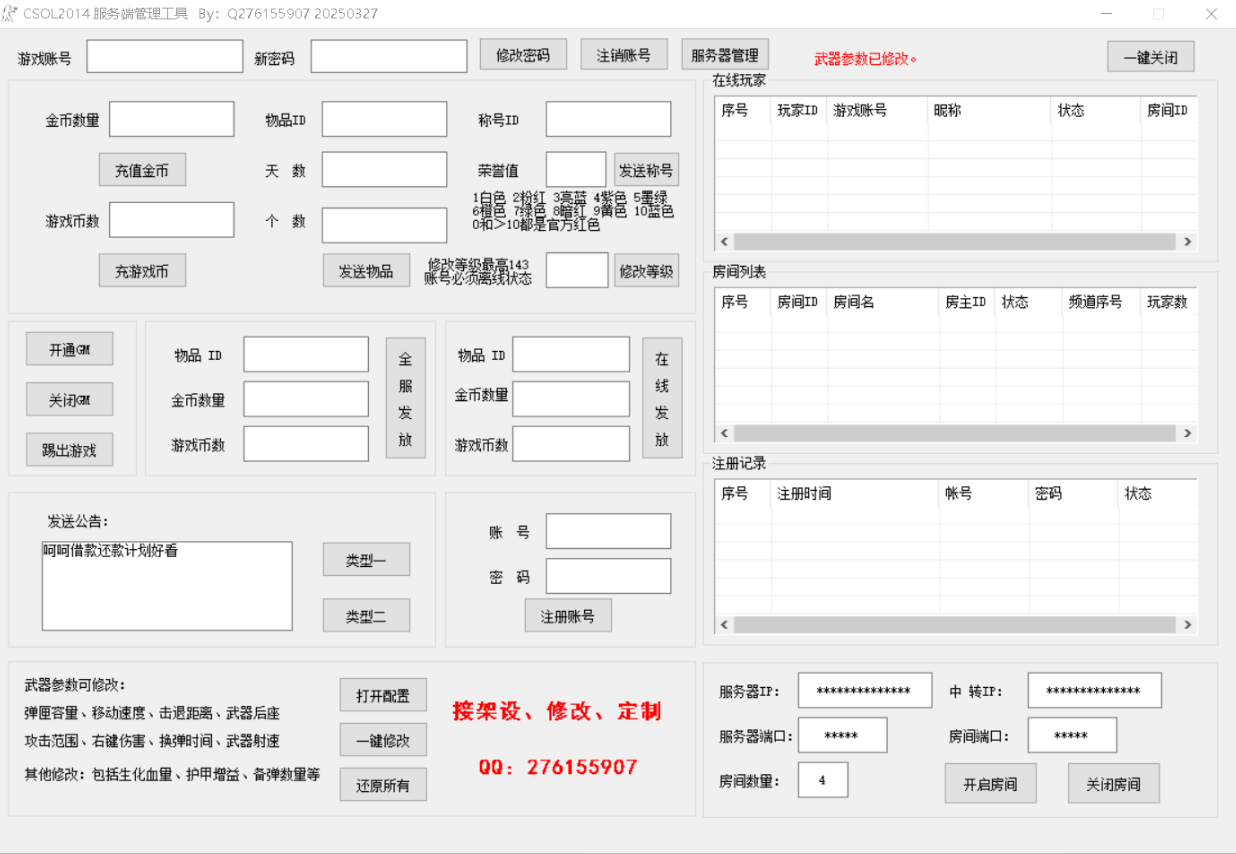Click into the 天数 input field

pyautogui.click(x=384, y=170)
